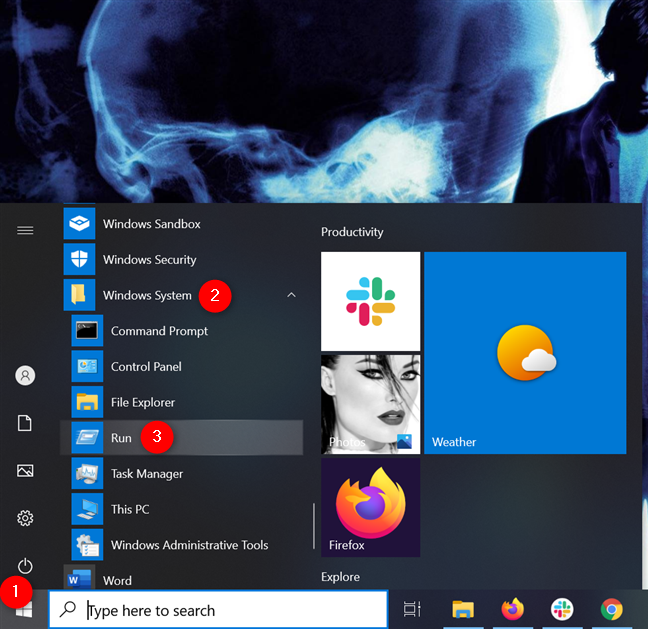Open File Explorer from the taskbar

tap(462, 609)
